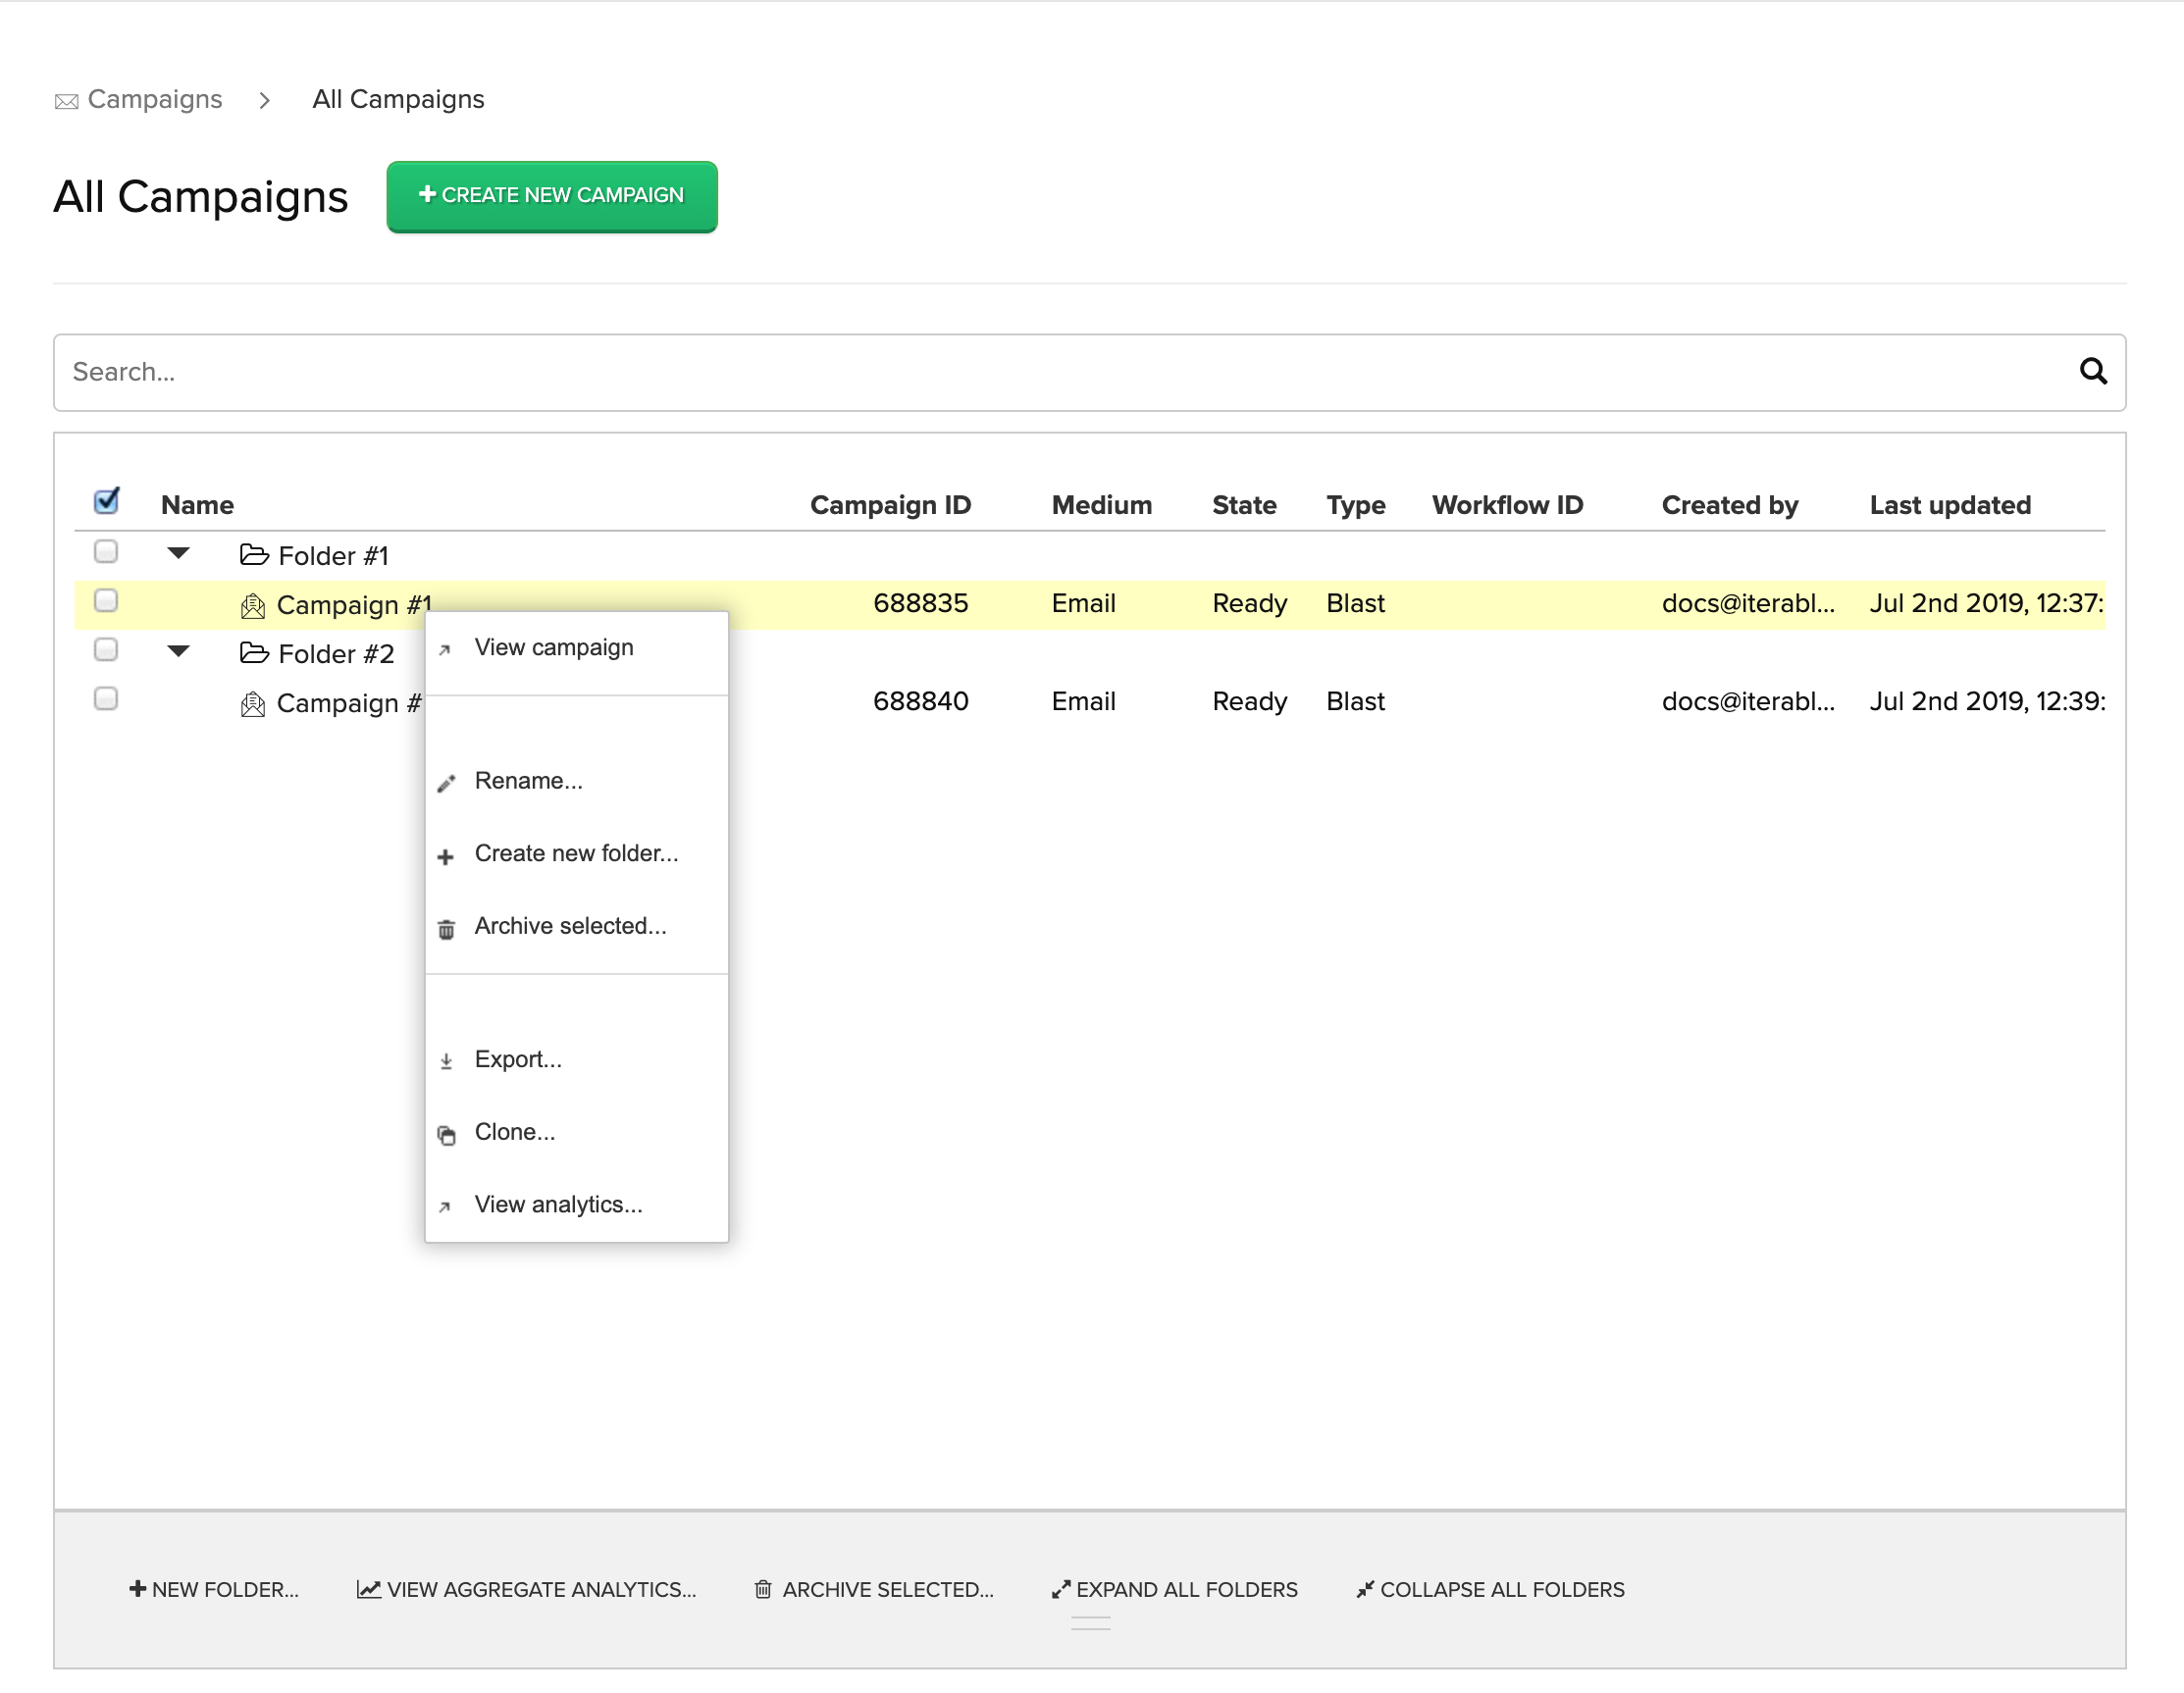This screenshot has height=1693, width=2184.
Task: Choose View campaign from the context menu
Action: [x=553, y=648]
